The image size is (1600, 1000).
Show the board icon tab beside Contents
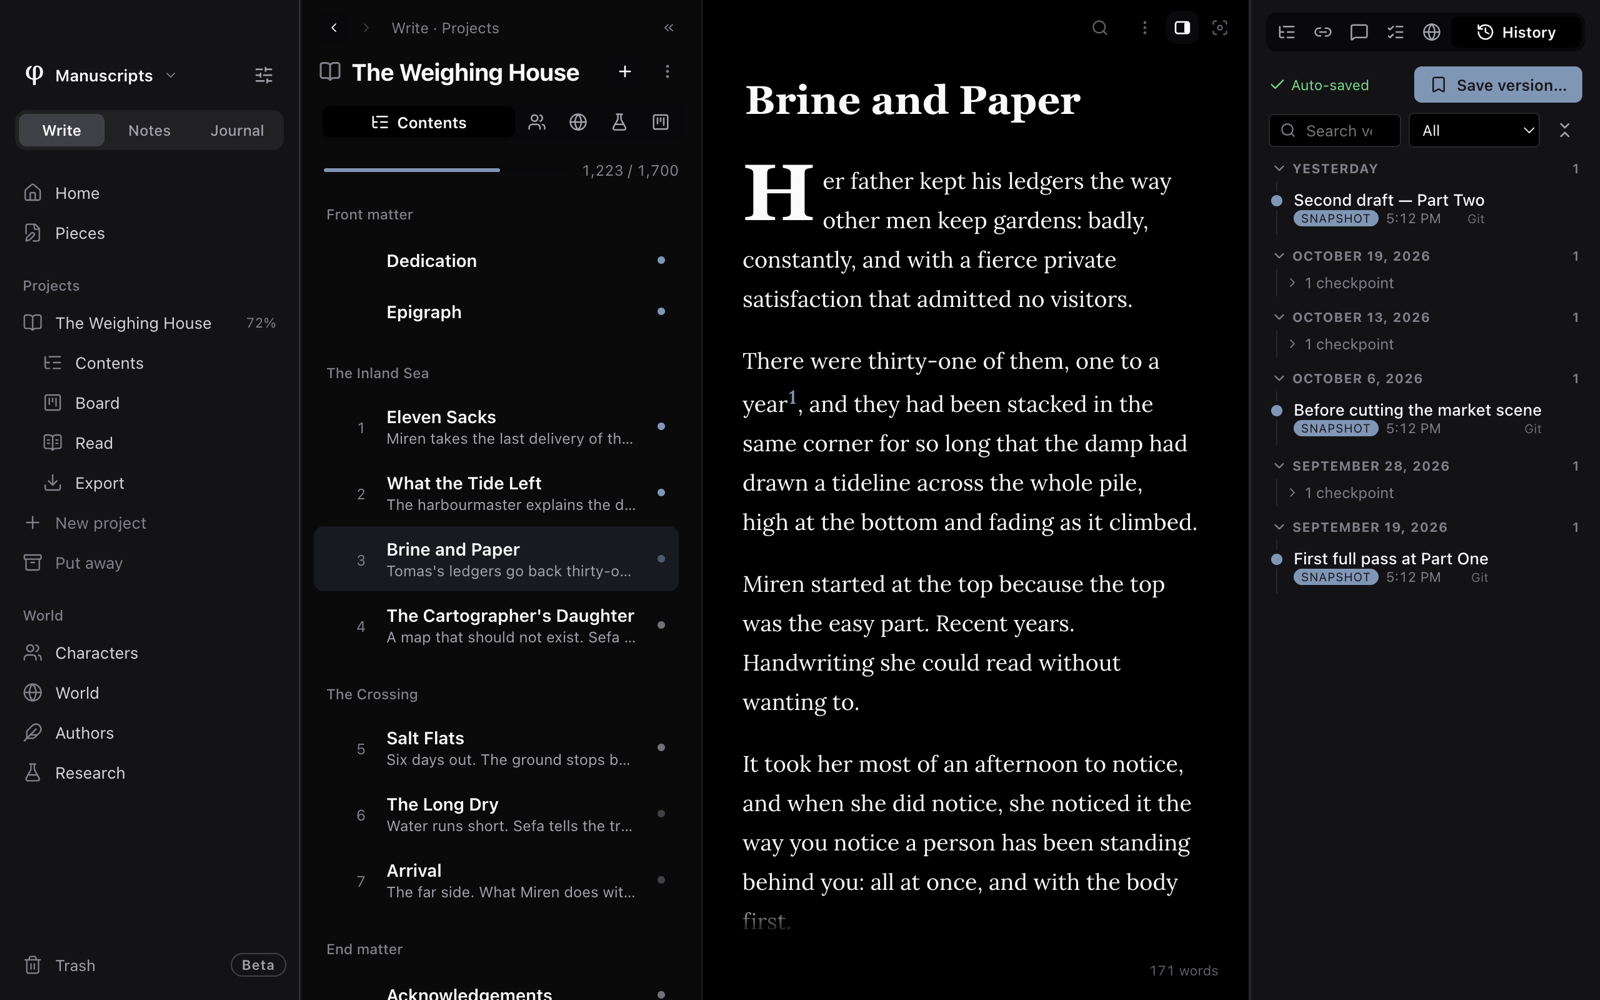click(x=660, y=122)
